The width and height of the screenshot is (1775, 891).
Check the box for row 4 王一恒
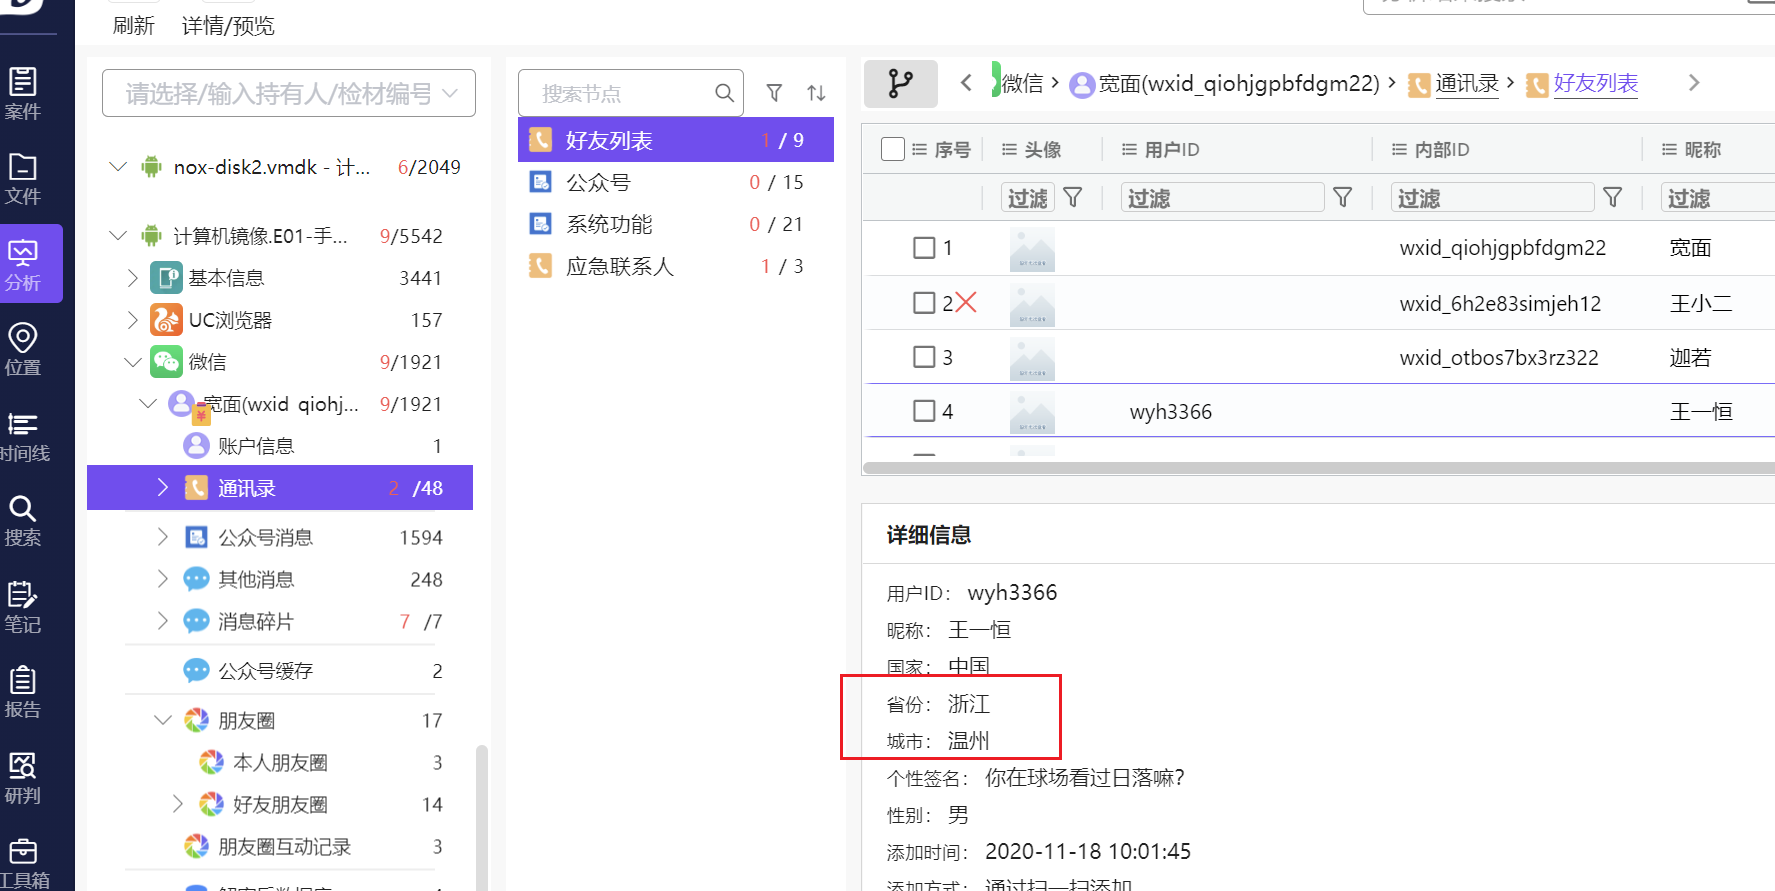924,411
